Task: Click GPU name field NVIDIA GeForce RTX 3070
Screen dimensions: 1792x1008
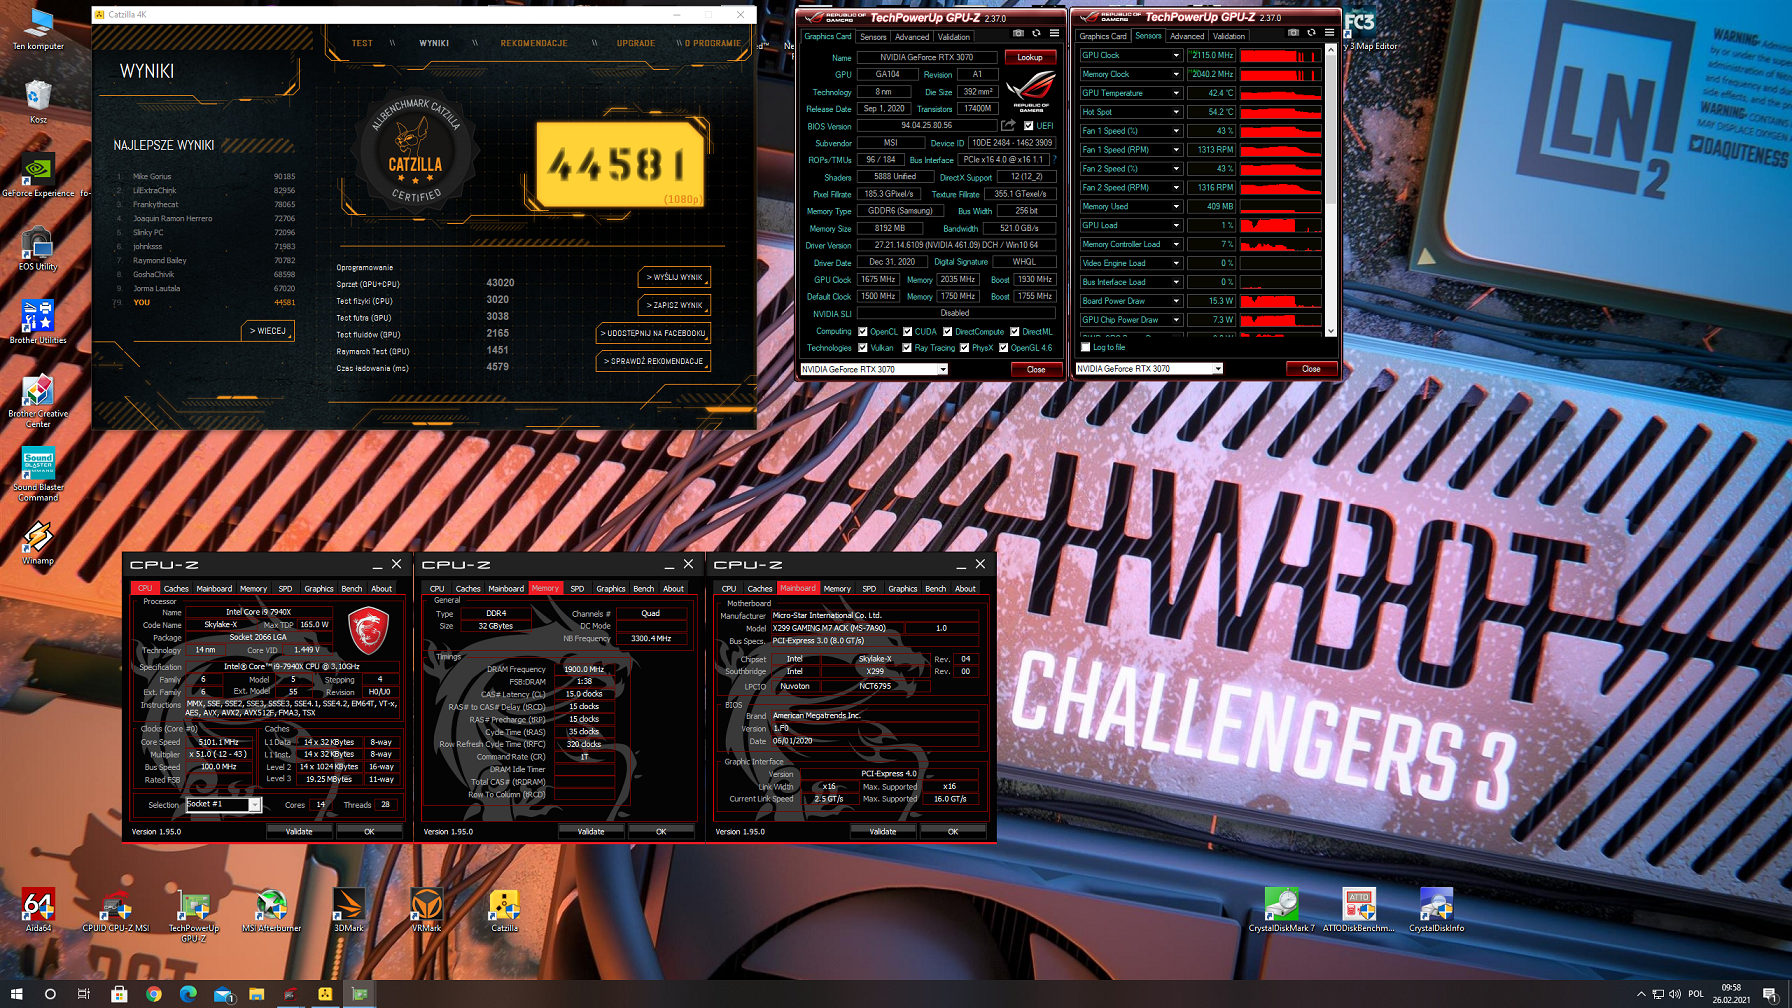Action: tap(927, 57)
